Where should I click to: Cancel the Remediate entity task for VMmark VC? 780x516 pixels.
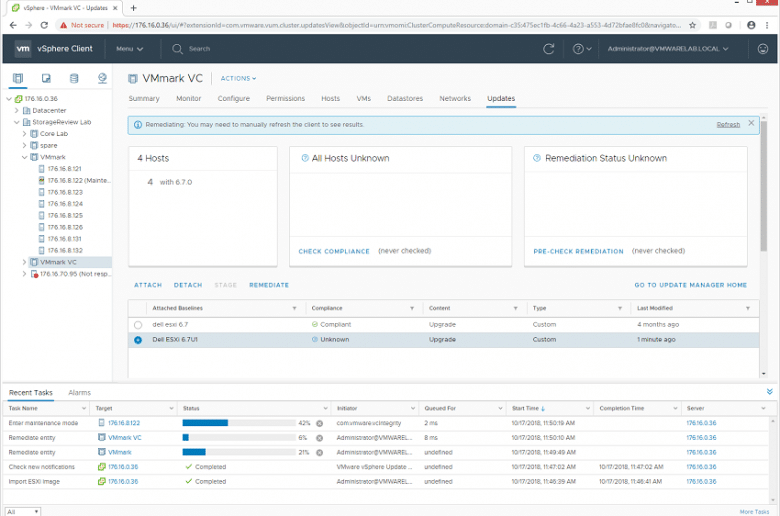(319, 438)
